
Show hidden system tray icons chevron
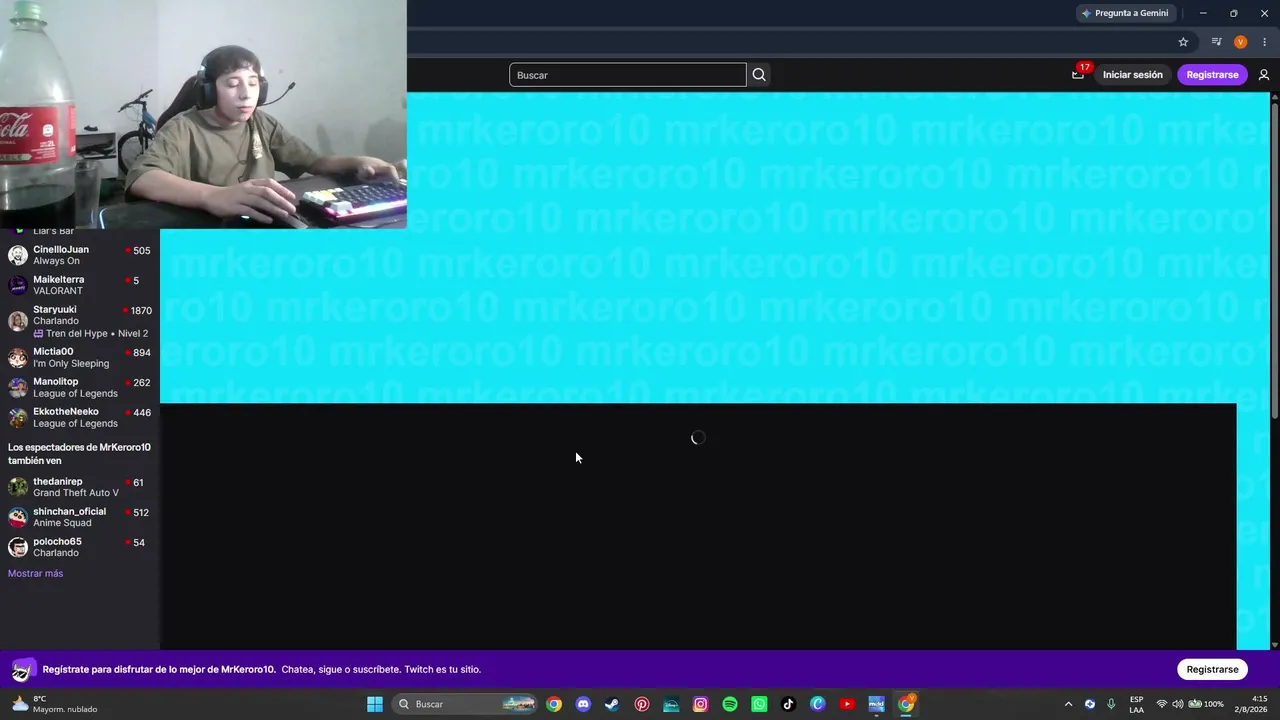click(x=1068, y=704)
